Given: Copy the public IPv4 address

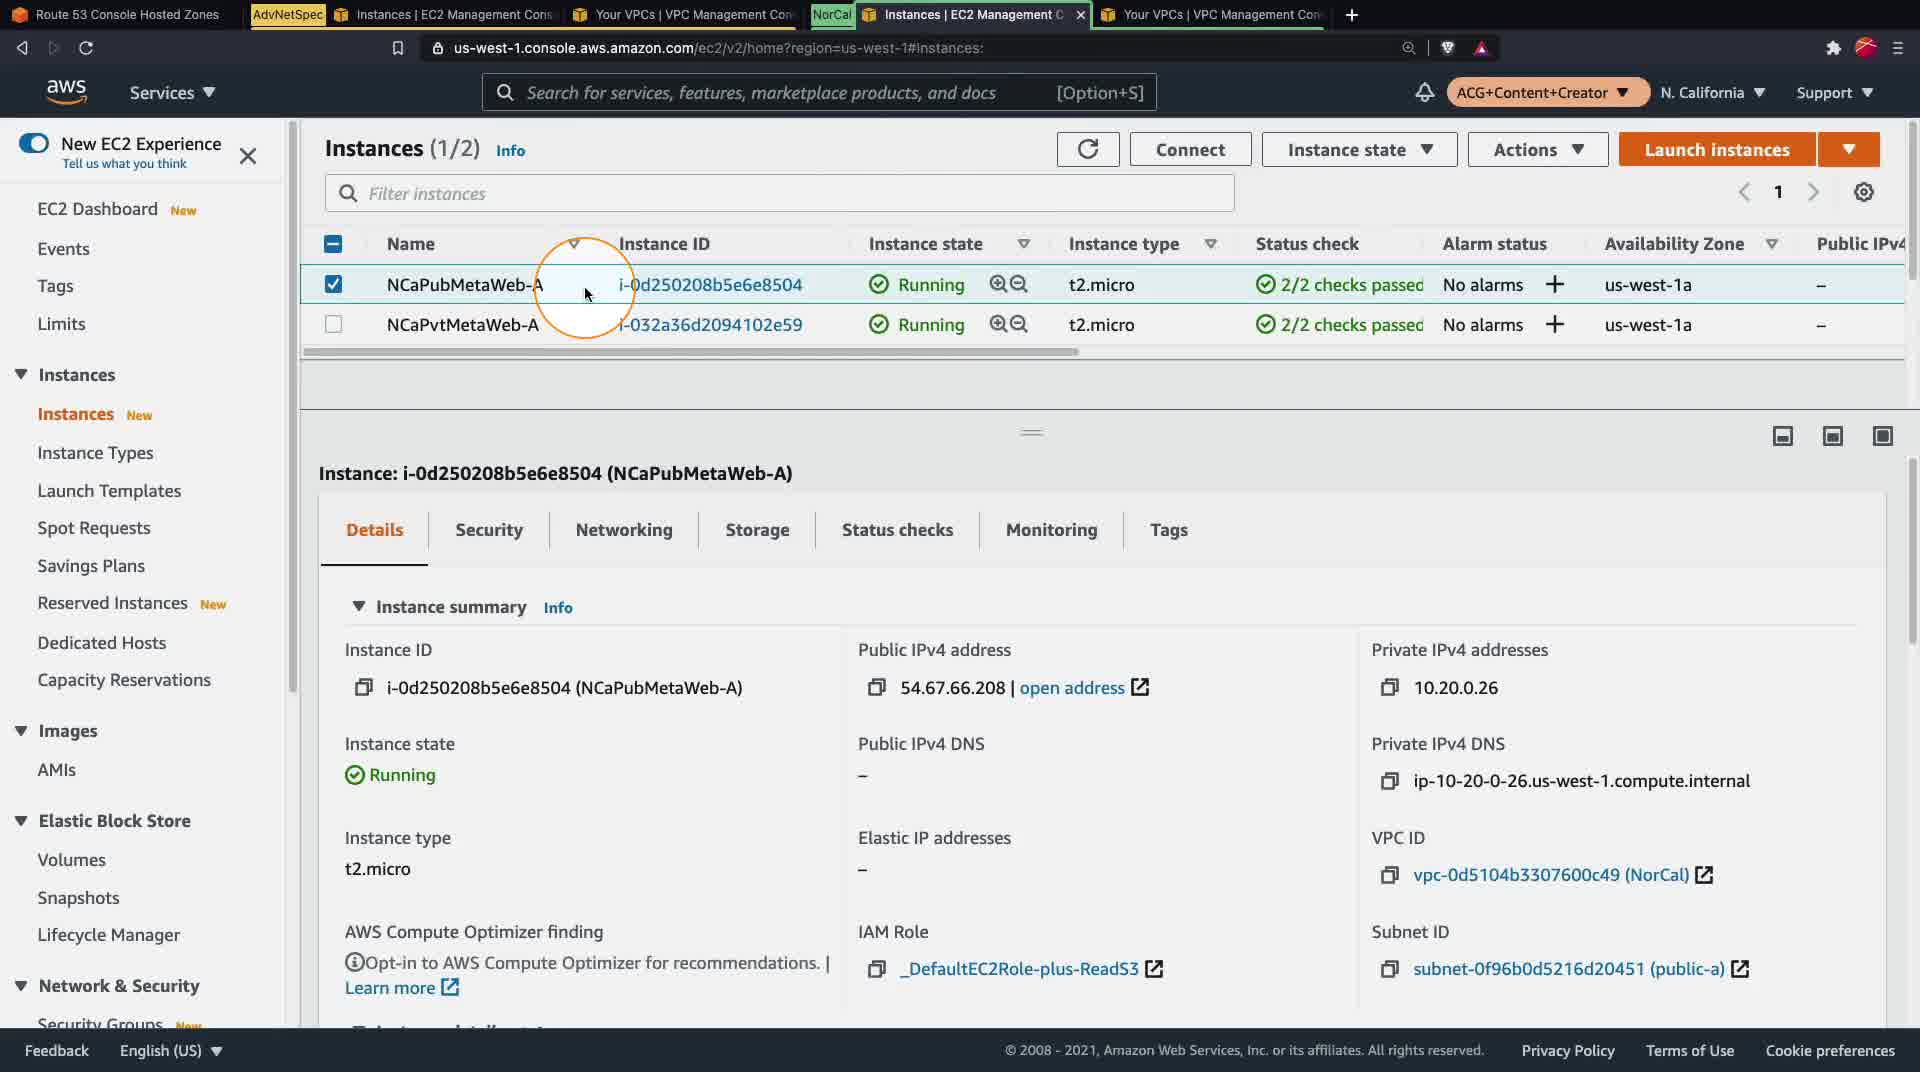Looking at the screenshot, I should [877, 687].
